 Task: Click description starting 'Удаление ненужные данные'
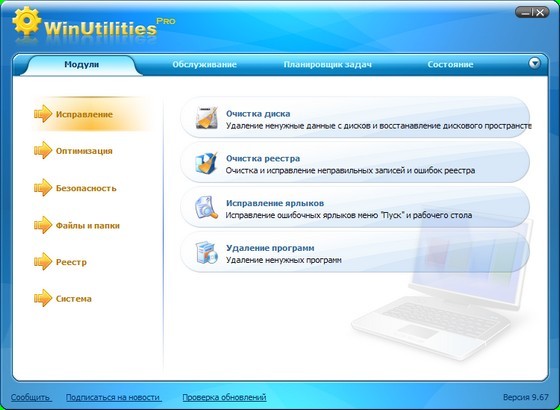click(378, 126)
